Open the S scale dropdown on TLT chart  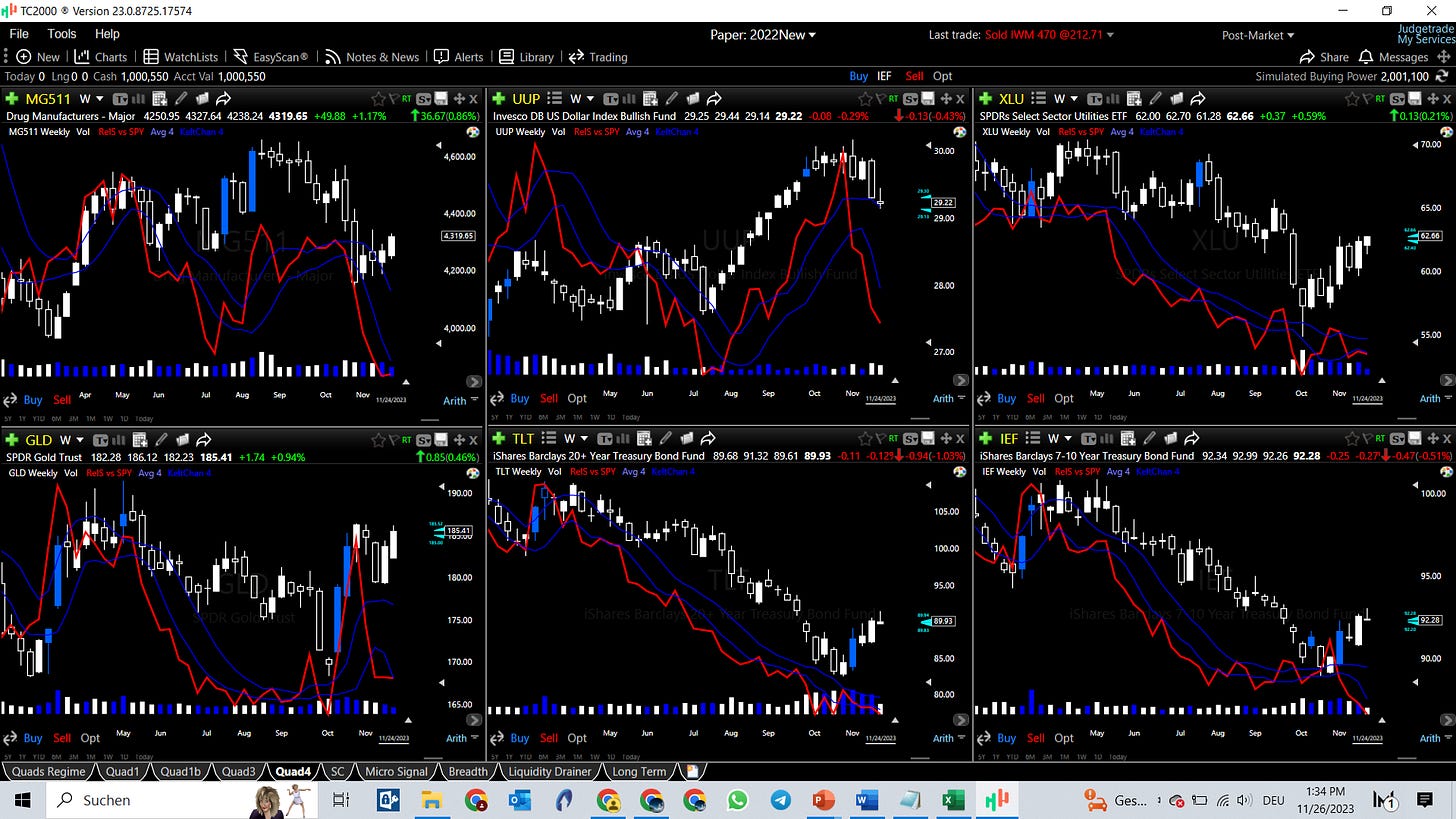point(911,438)
